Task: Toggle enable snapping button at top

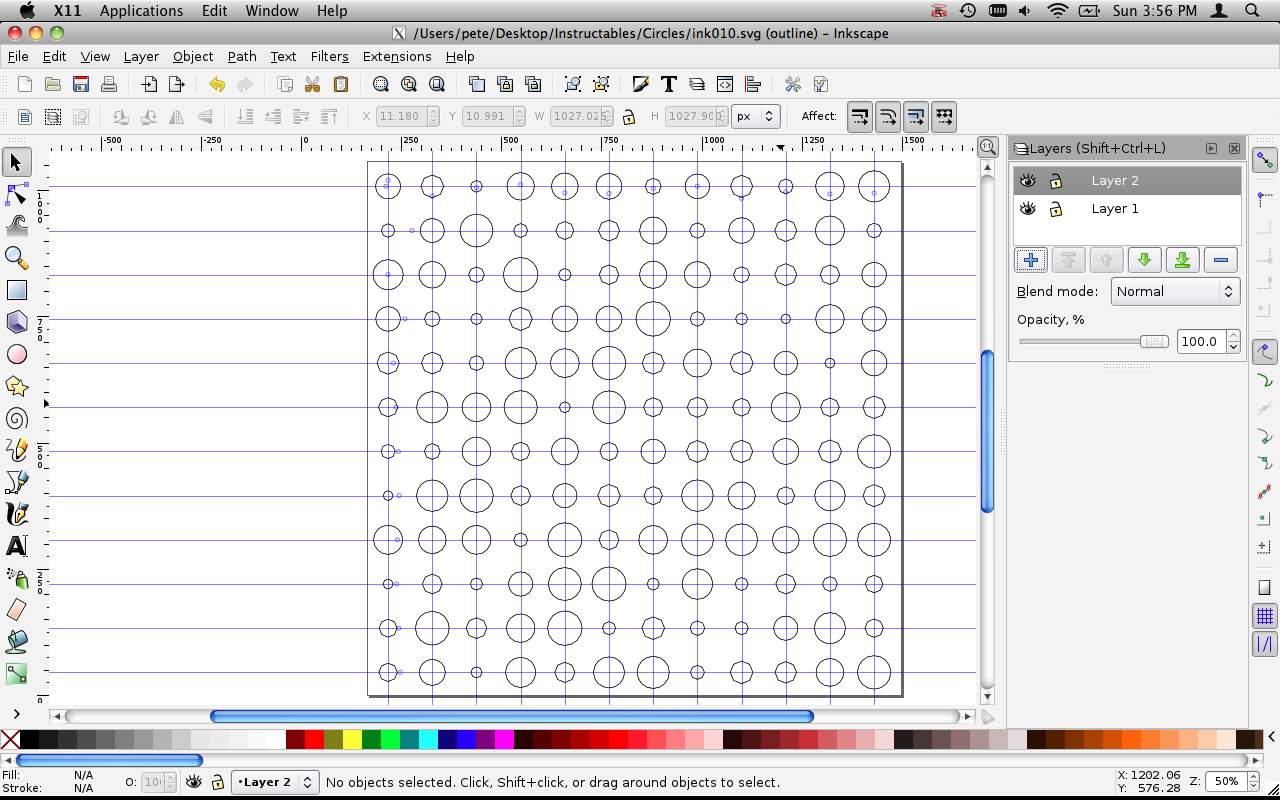Action: [1265, 160]
